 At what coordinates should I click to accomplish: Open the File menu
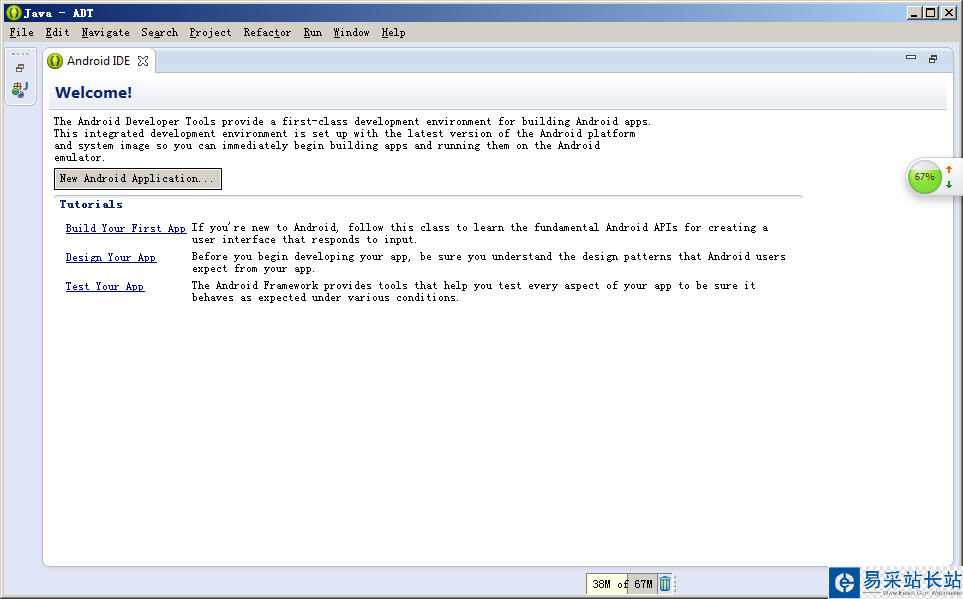coord(21,33)
